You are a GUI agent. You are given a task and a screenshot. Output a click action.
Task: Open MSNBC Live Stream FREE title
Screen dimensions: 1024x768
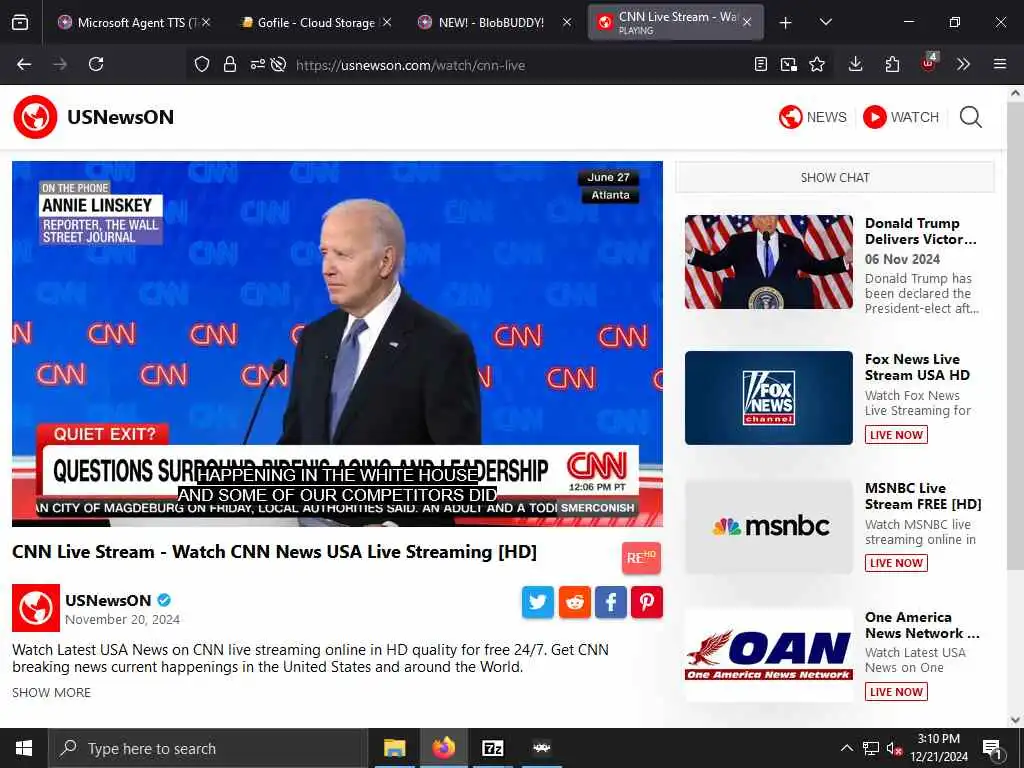923,496
